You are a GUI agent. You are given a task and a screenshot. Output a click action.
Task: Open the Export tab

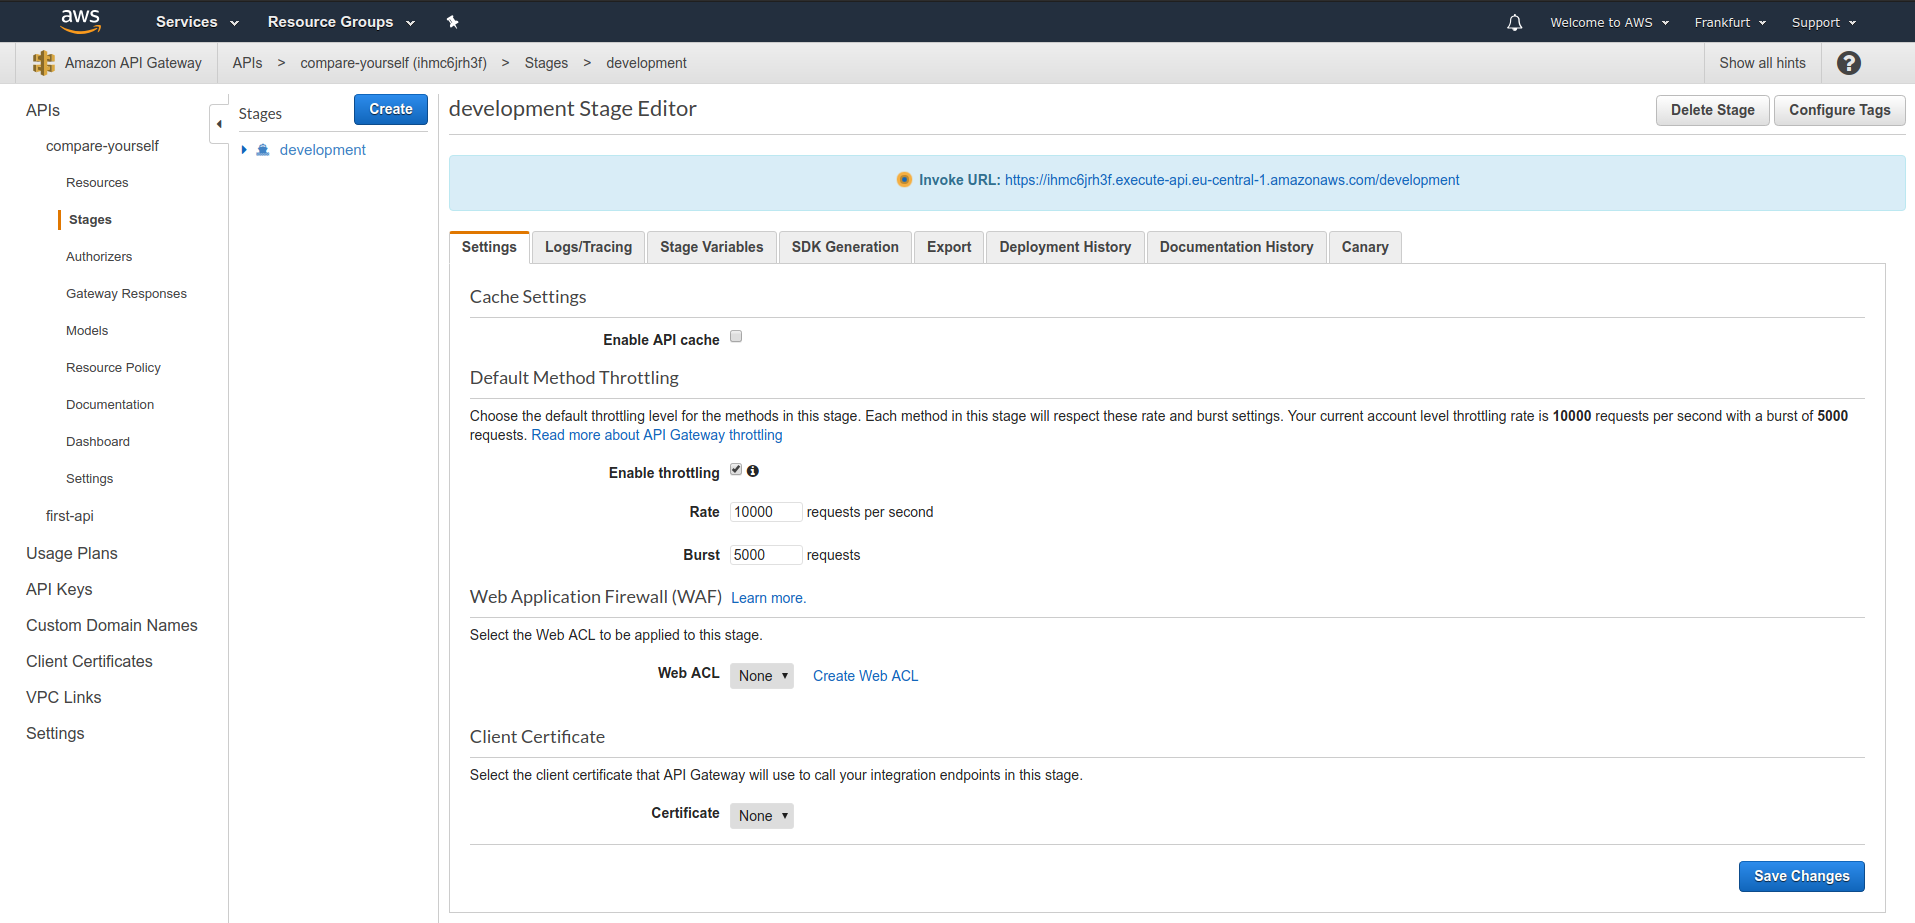coord(949,247)
